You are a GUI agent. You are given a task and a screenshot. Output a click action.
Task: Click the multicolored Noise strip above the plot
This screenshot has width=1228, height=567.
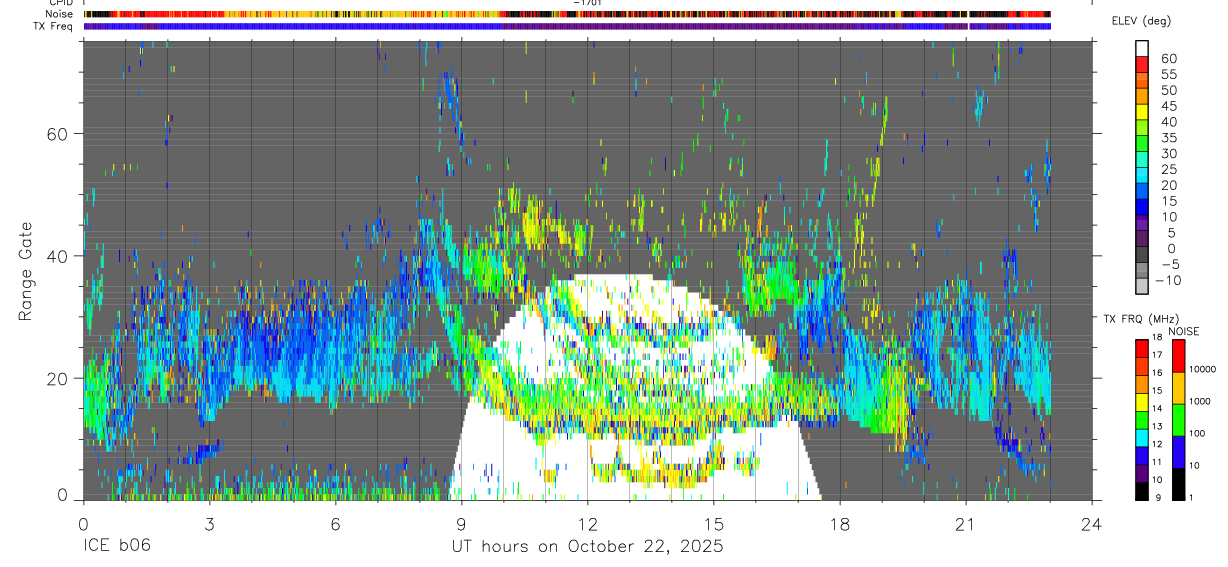click(x=567, y=14)
